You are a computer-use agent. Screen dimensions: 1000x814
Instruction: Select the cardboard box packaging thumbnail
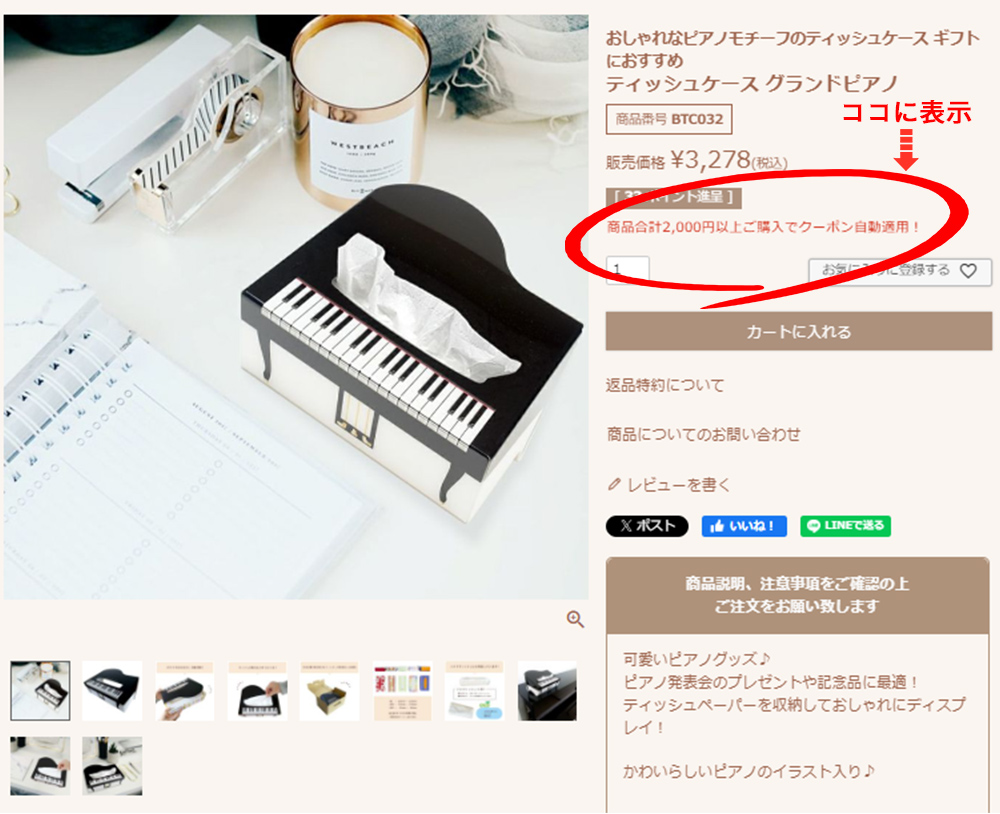click(330, 691)
